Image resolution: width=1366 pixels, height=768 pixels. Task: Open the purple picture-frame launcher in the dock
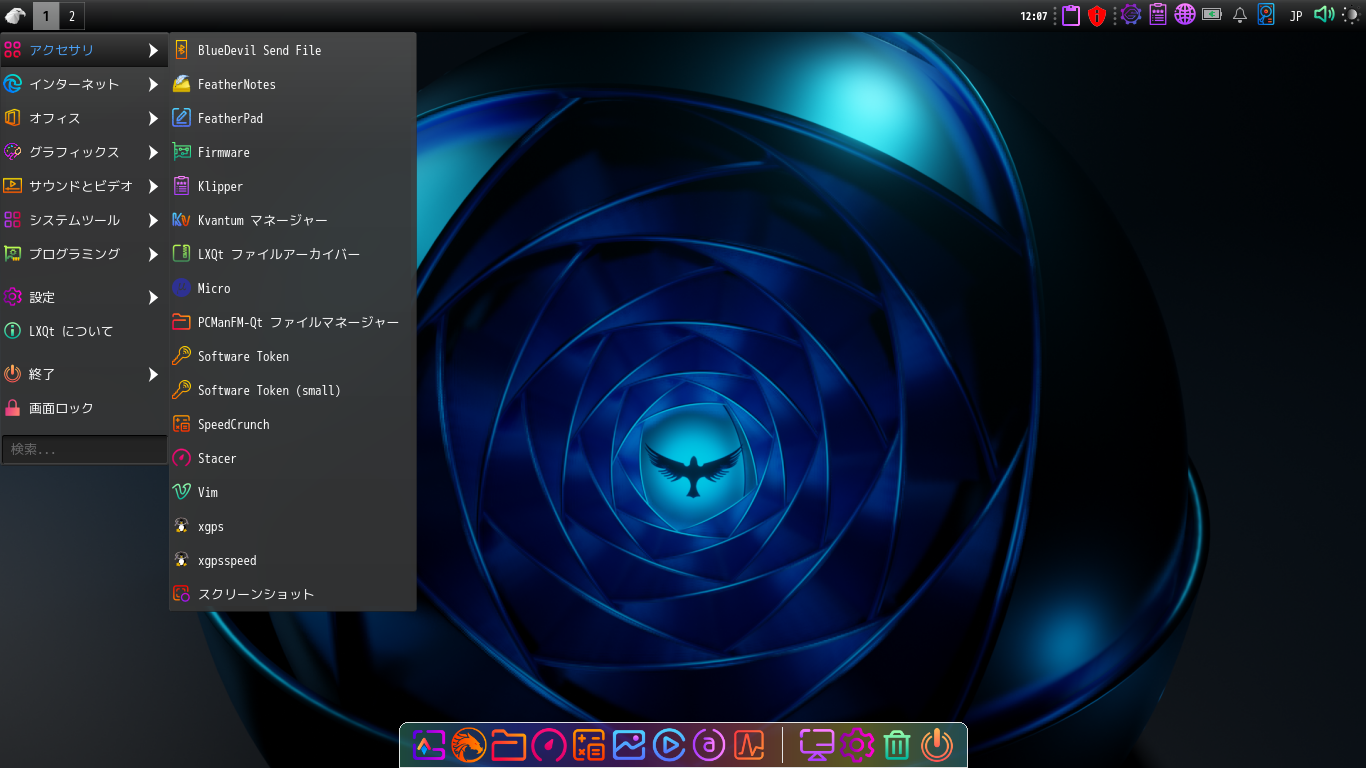click(x=429, y=745)
